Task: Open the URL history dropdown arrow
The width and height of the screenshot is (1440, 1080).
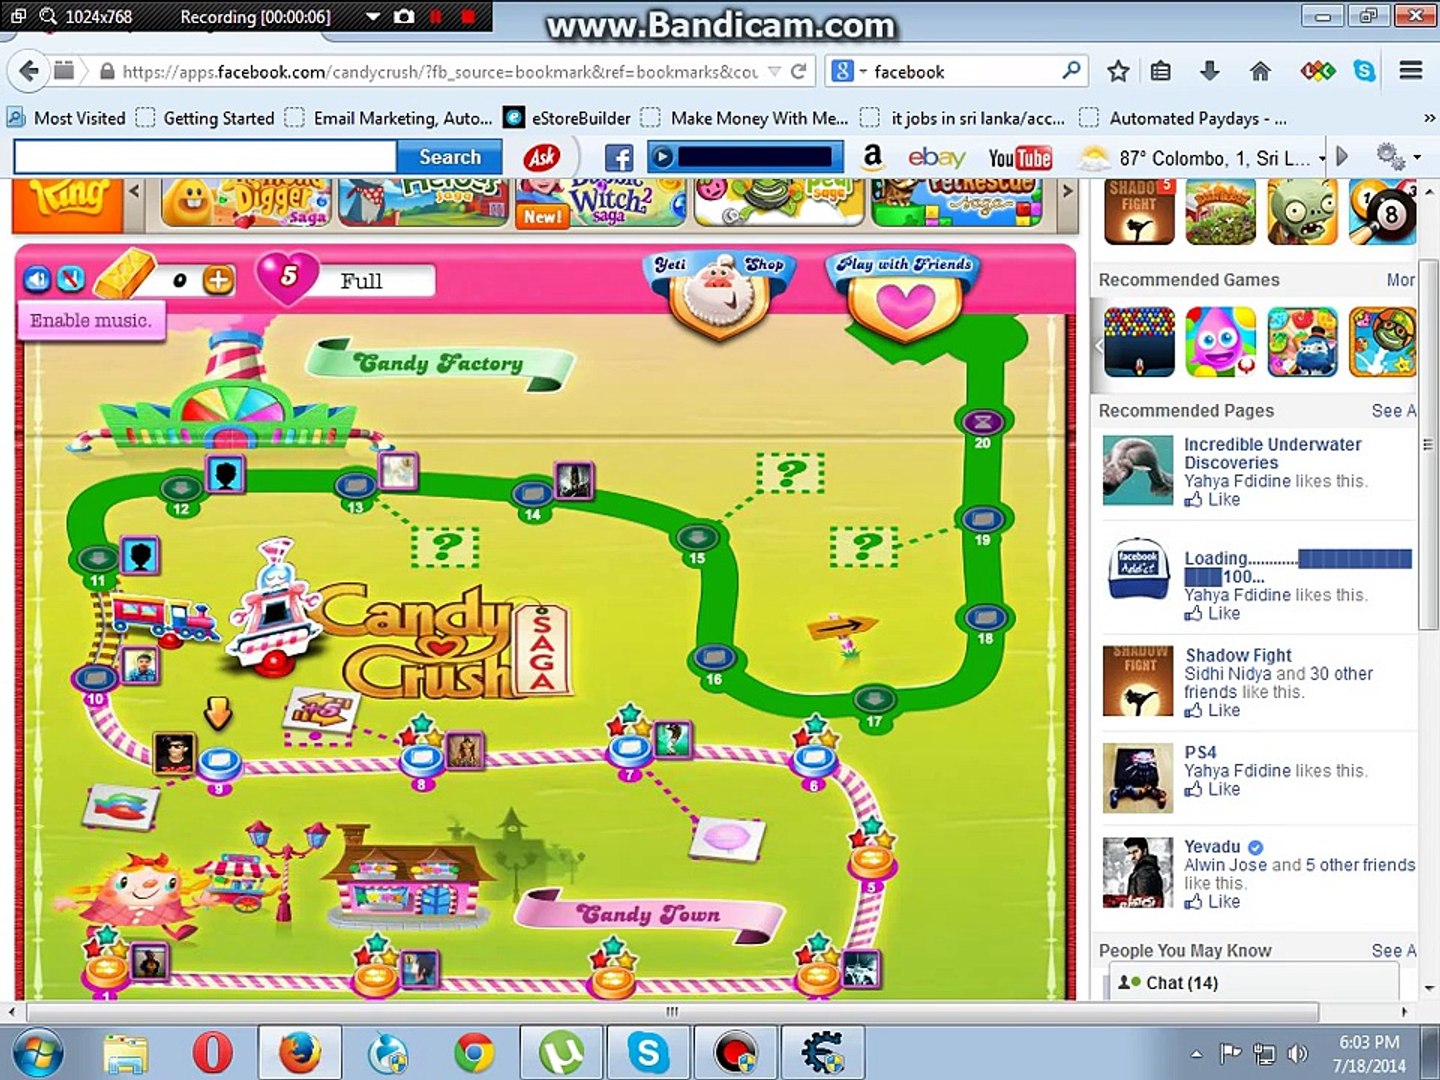Action: 774,71
